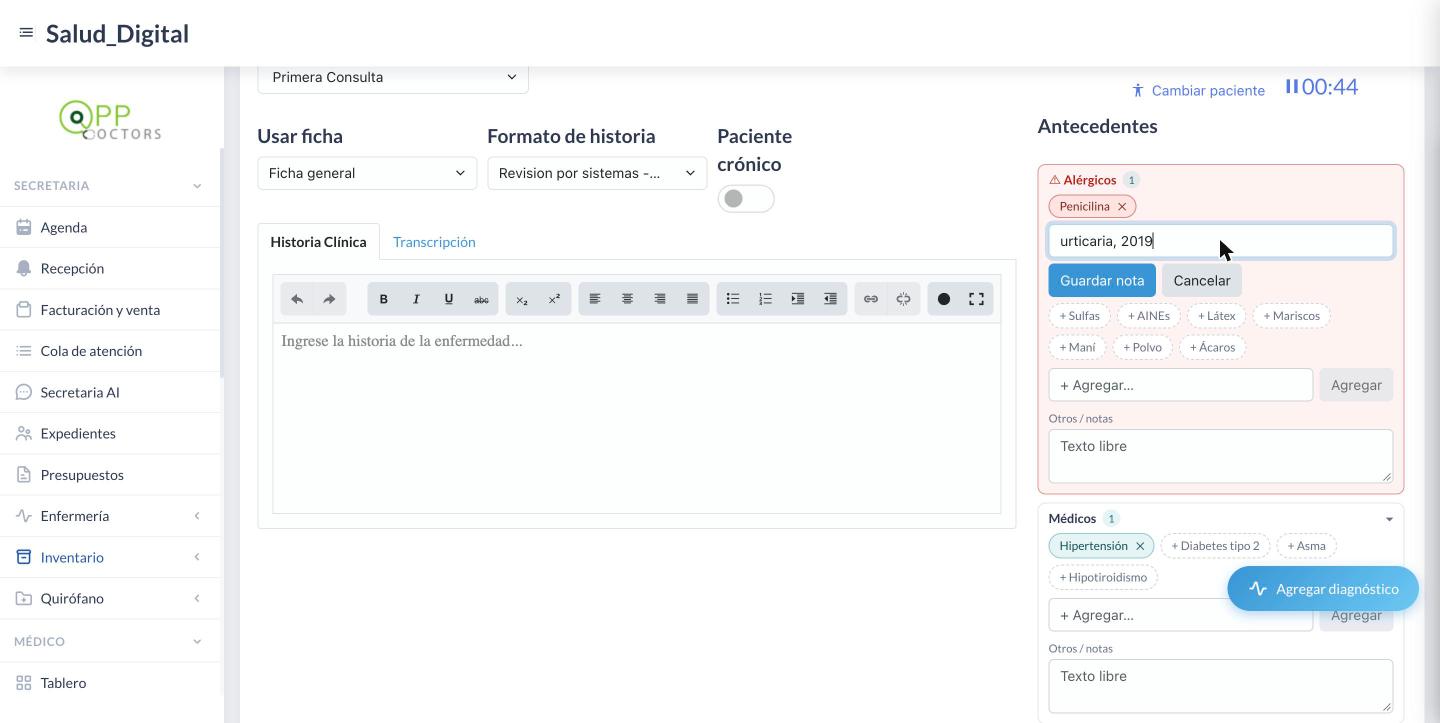Open the Formato de historia dropdown
The height and width of the screenshot is (723, 1440).
coord(597,173)
